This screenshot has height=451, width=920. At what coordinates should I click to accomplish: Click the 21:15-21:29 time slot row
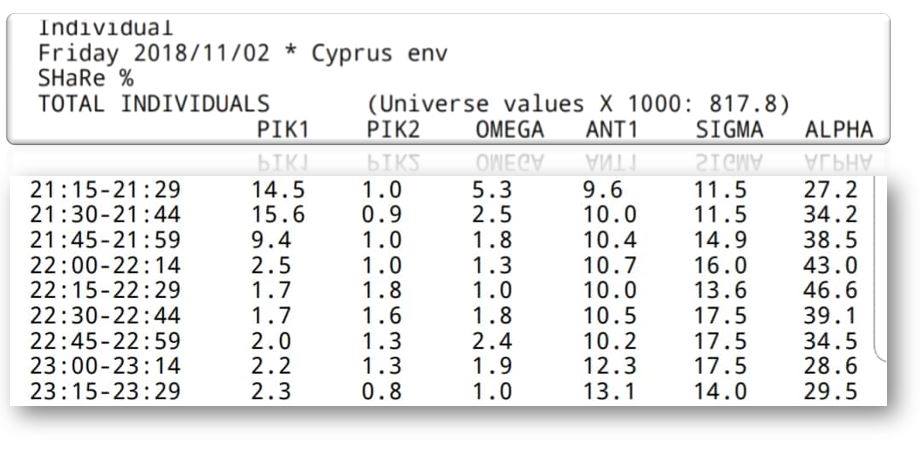pos(444,190)
